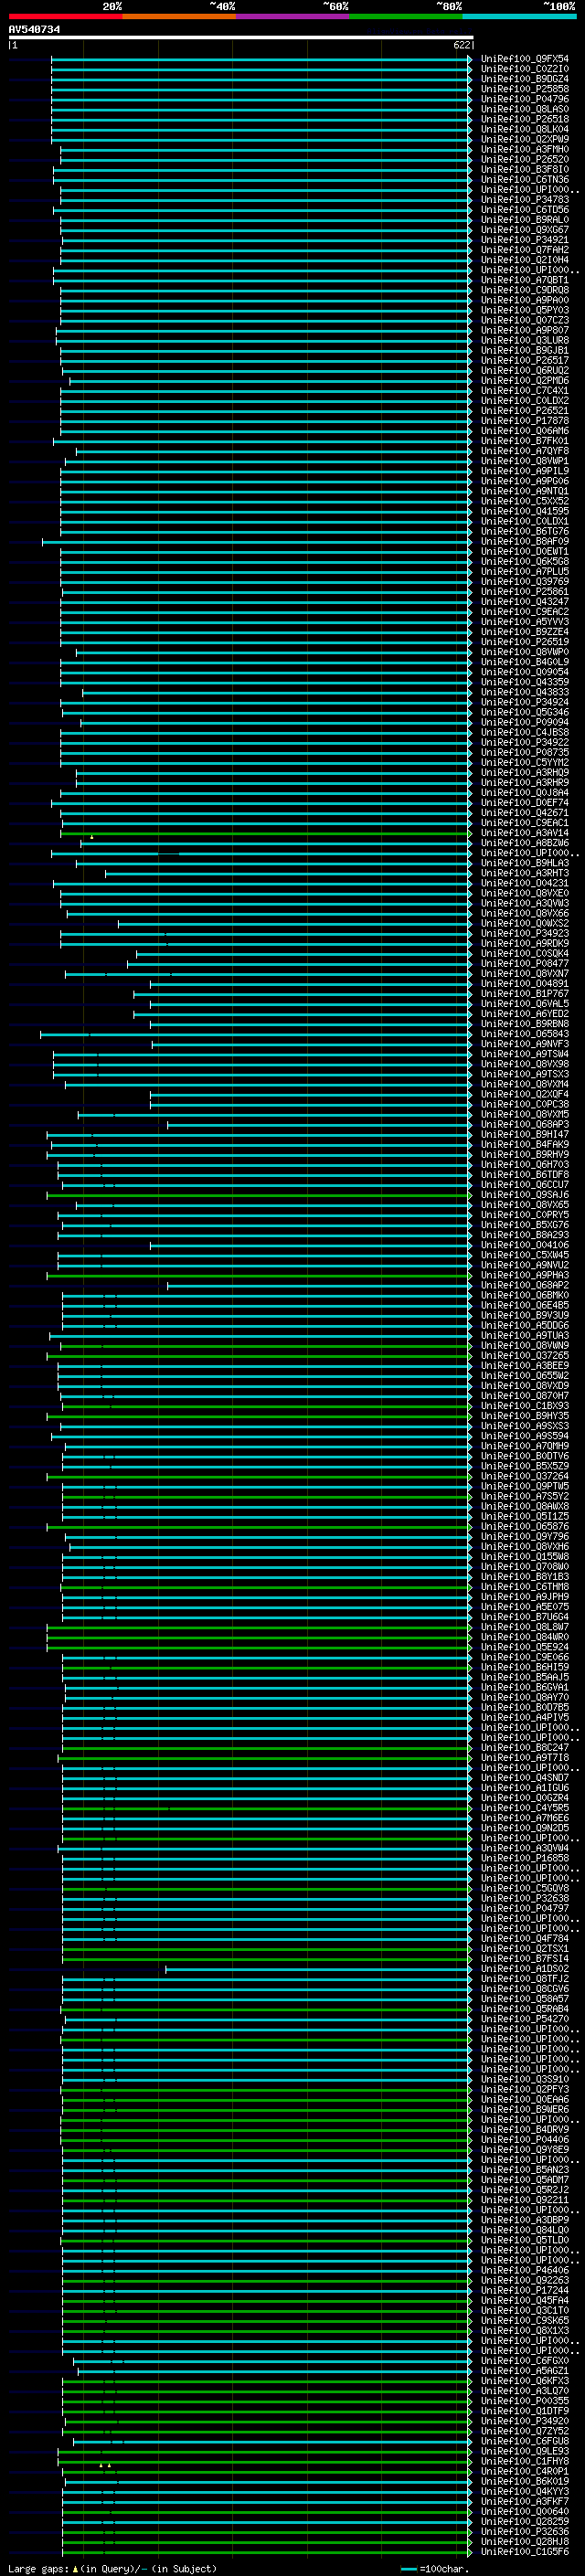Select the UniRef100_Q9SAJ6 label
The width and height of the screenshot is (585, 2576).
(x=524, y=1195)
